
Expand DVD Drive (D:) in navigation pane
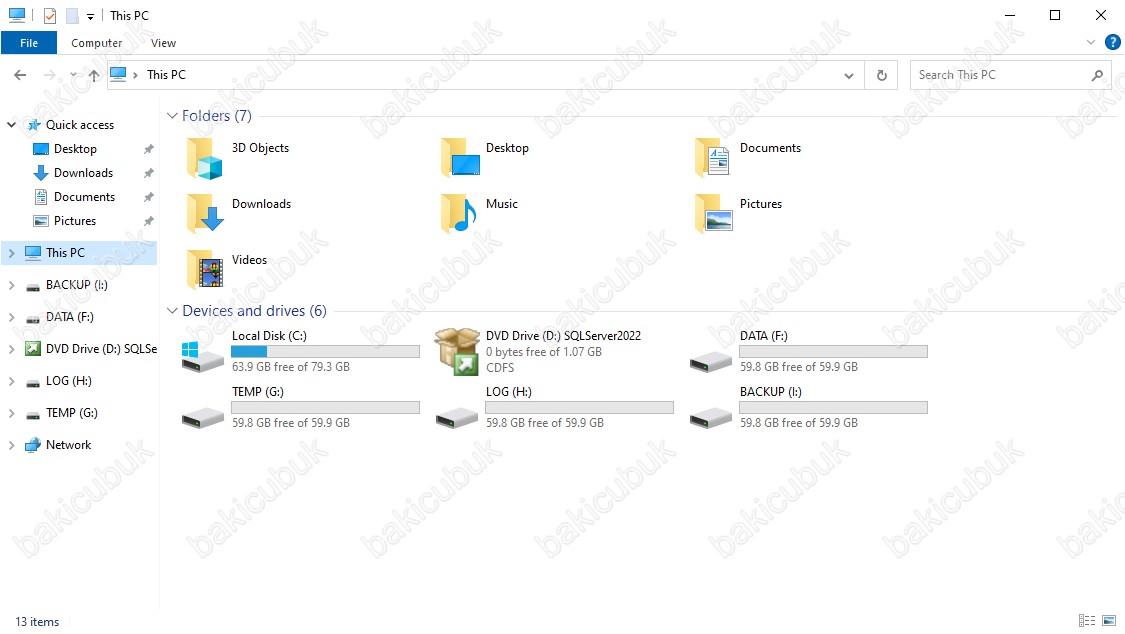click(11, 349)
